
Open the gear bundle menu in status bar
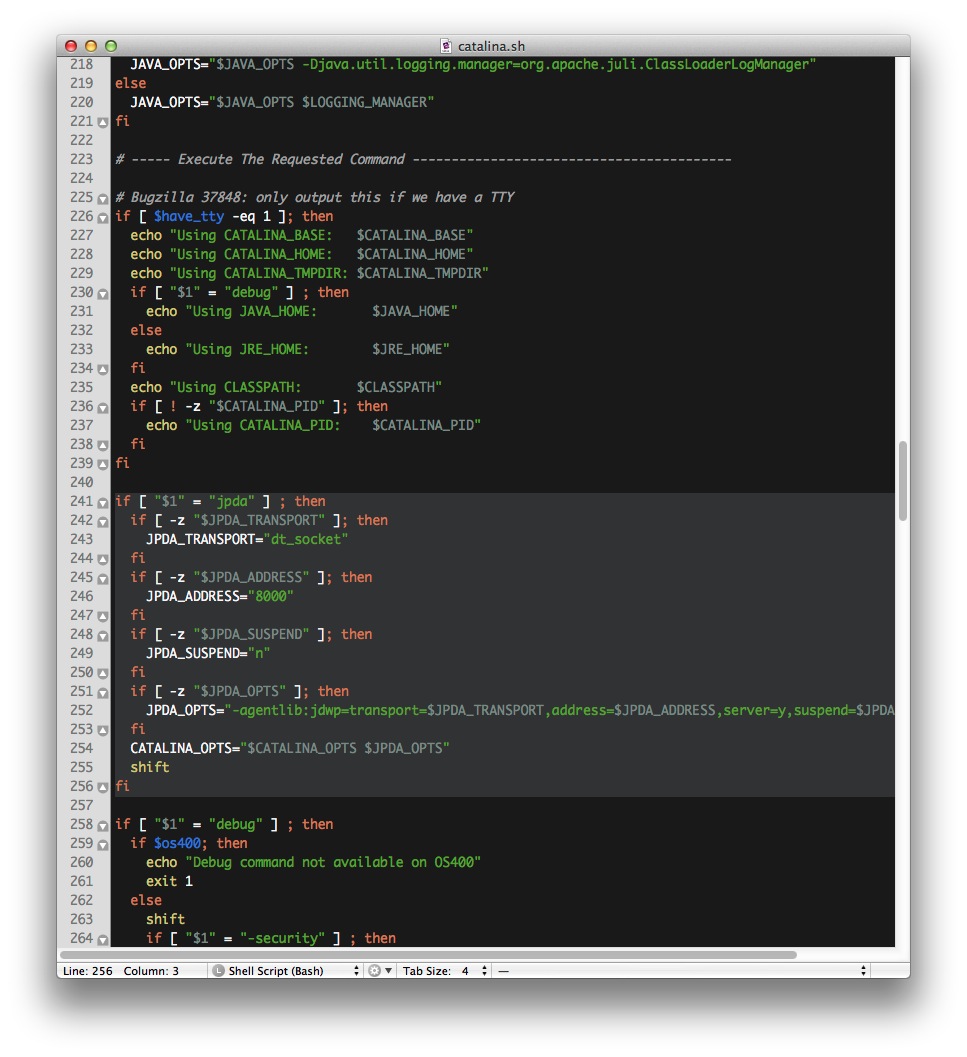click(380, 971)
